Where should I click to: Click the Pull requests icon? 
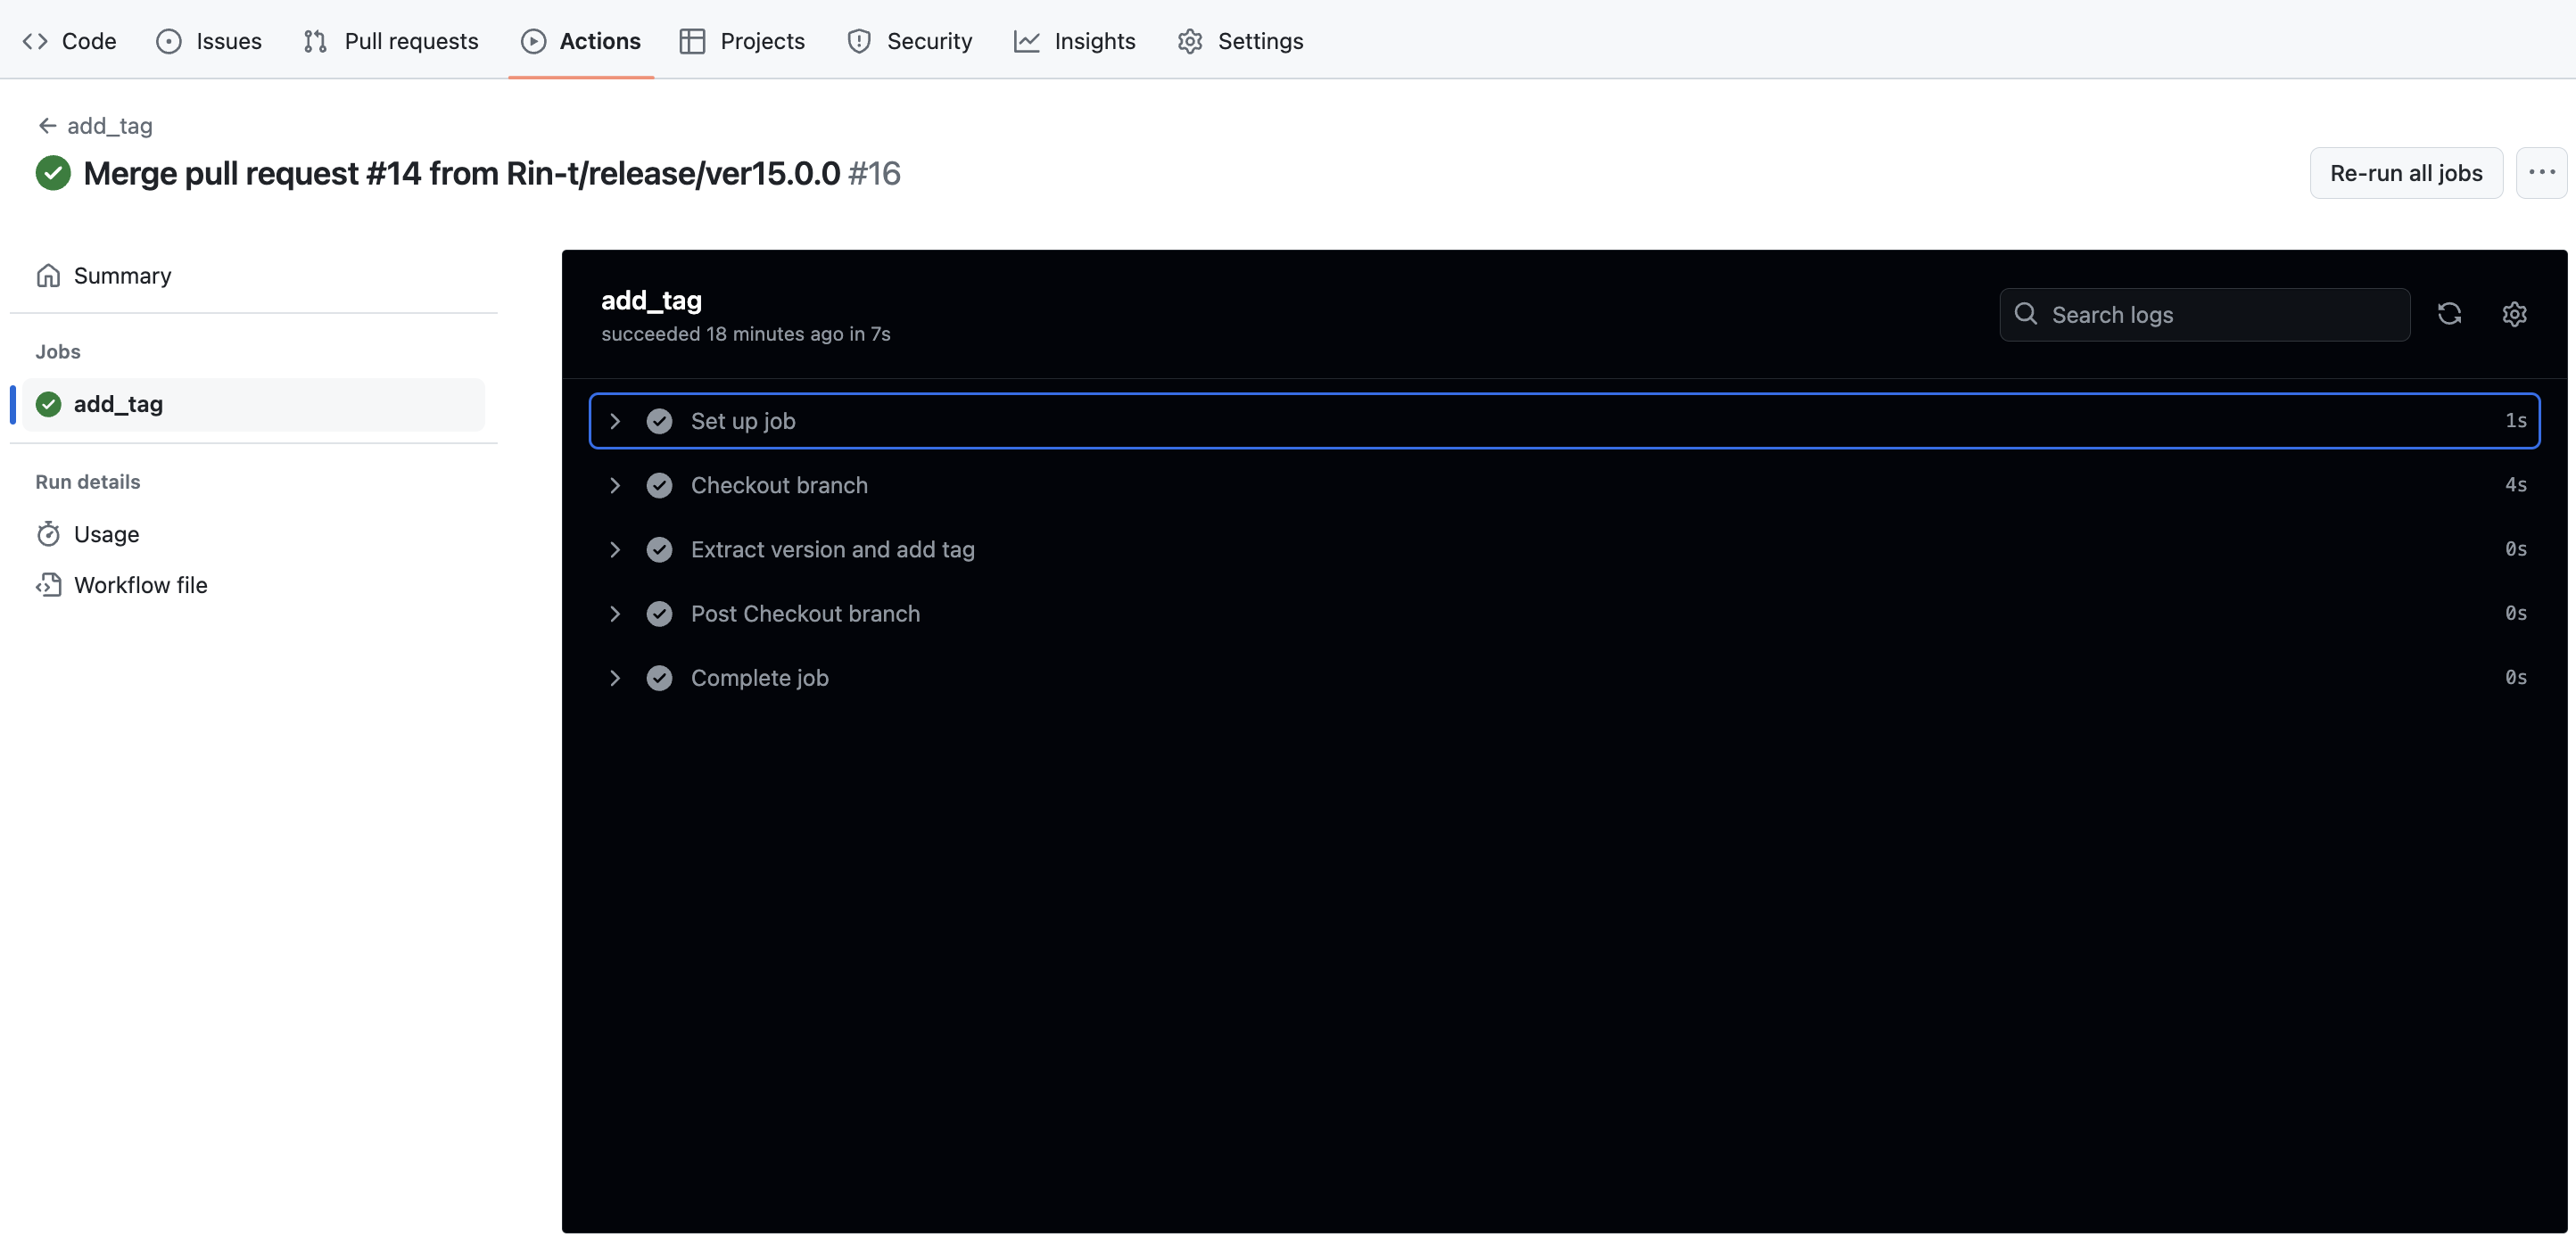click(314, 41)
